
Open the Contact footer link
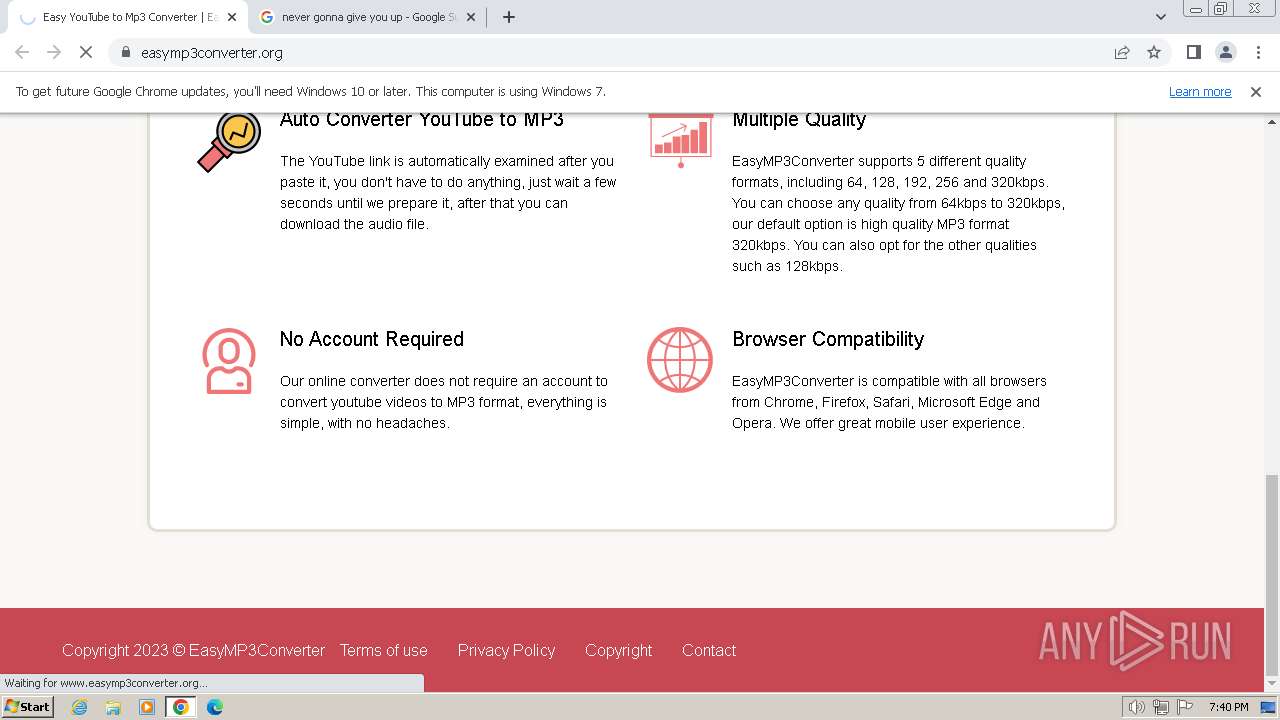click(709, 650)
